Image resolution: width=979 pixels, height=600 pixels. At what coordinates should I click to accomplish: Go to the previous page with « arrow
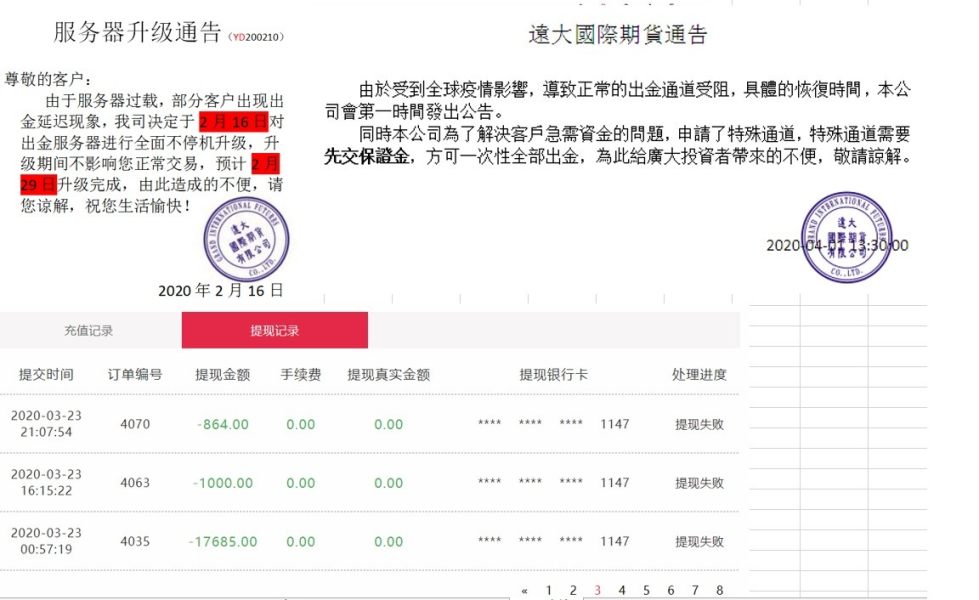(x=524, y=590)
